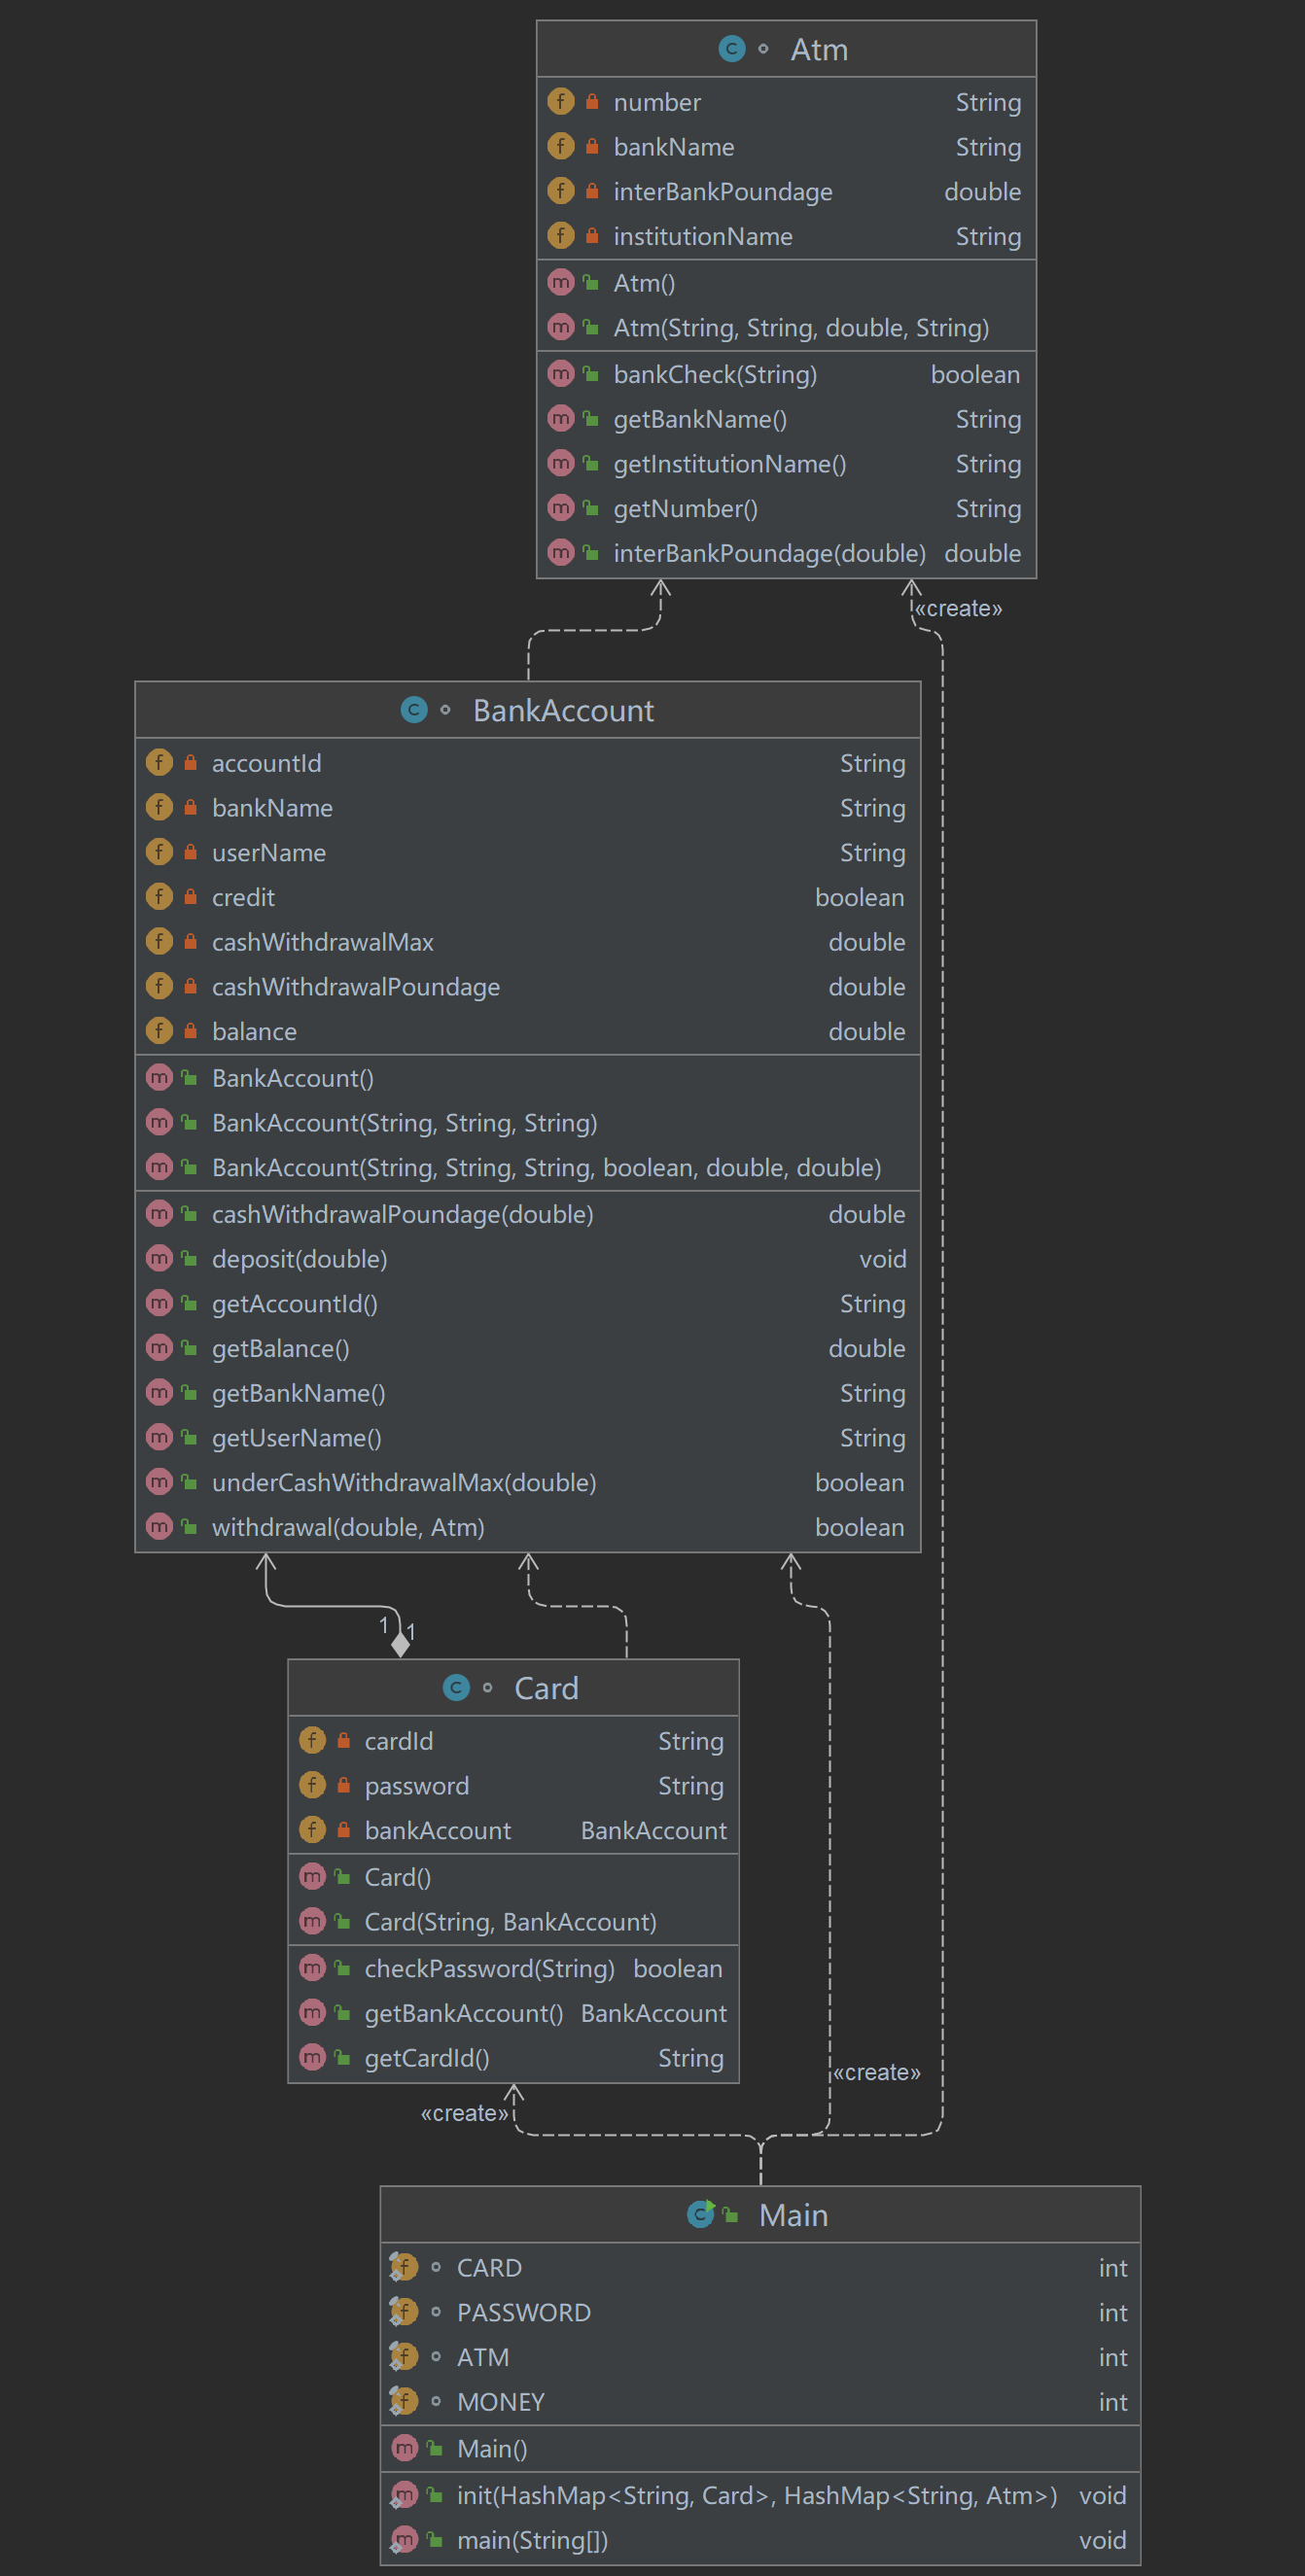Click the Card class icon in header
The image size is (1305, 2576).
(456, 1688)
